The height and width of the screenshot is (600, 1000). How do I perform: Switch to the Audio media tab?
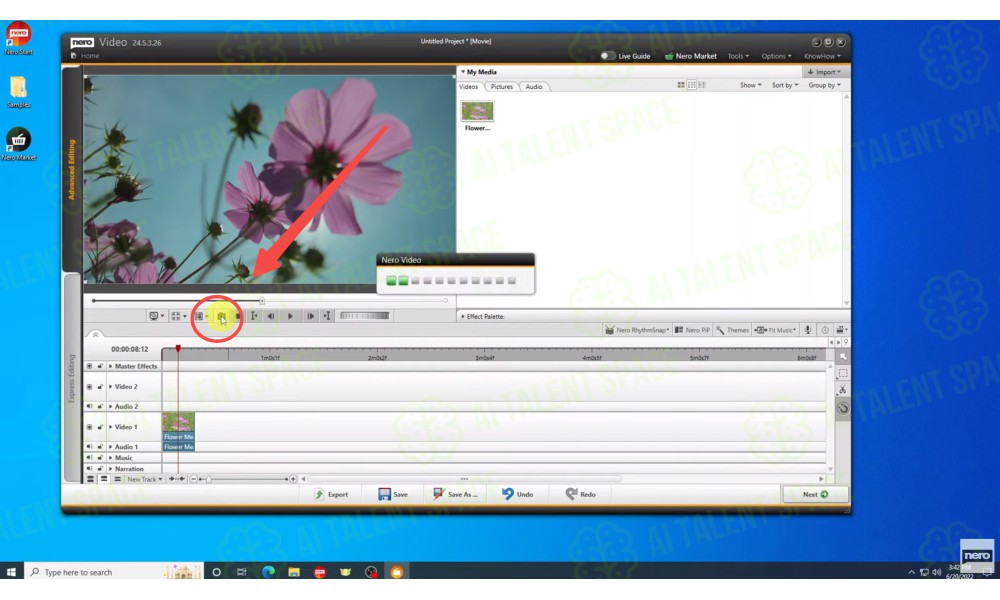point(534,87)
